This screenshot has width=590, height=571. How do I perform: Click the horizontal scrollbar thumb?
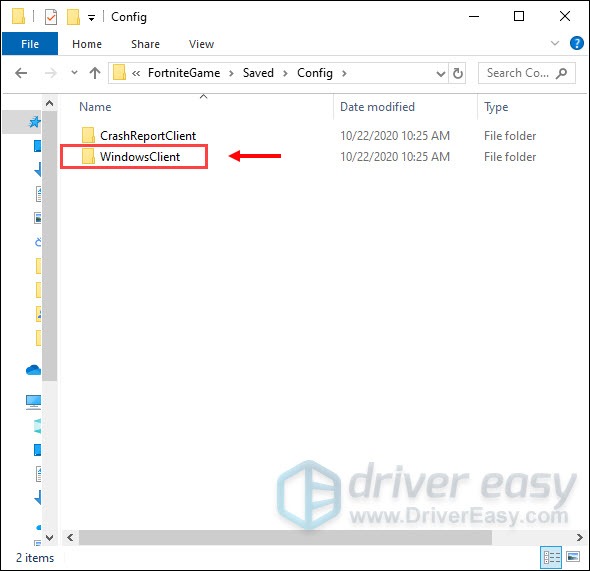(285, 538)
